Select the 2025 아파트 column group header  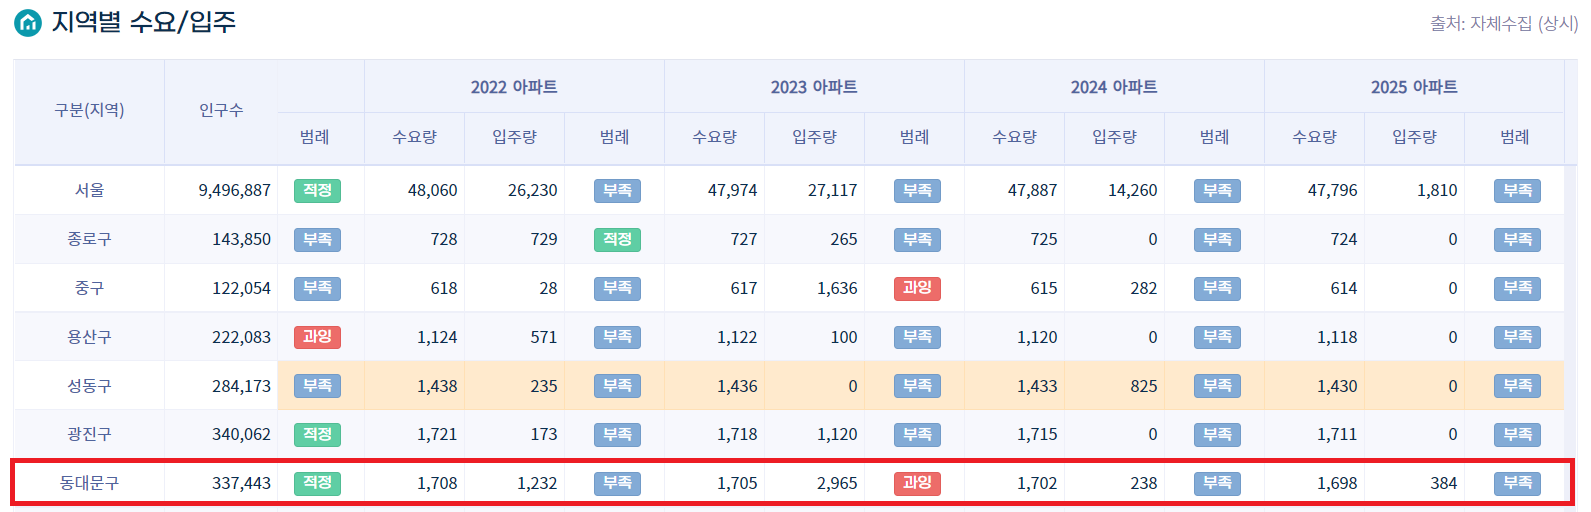point(1414,87)
